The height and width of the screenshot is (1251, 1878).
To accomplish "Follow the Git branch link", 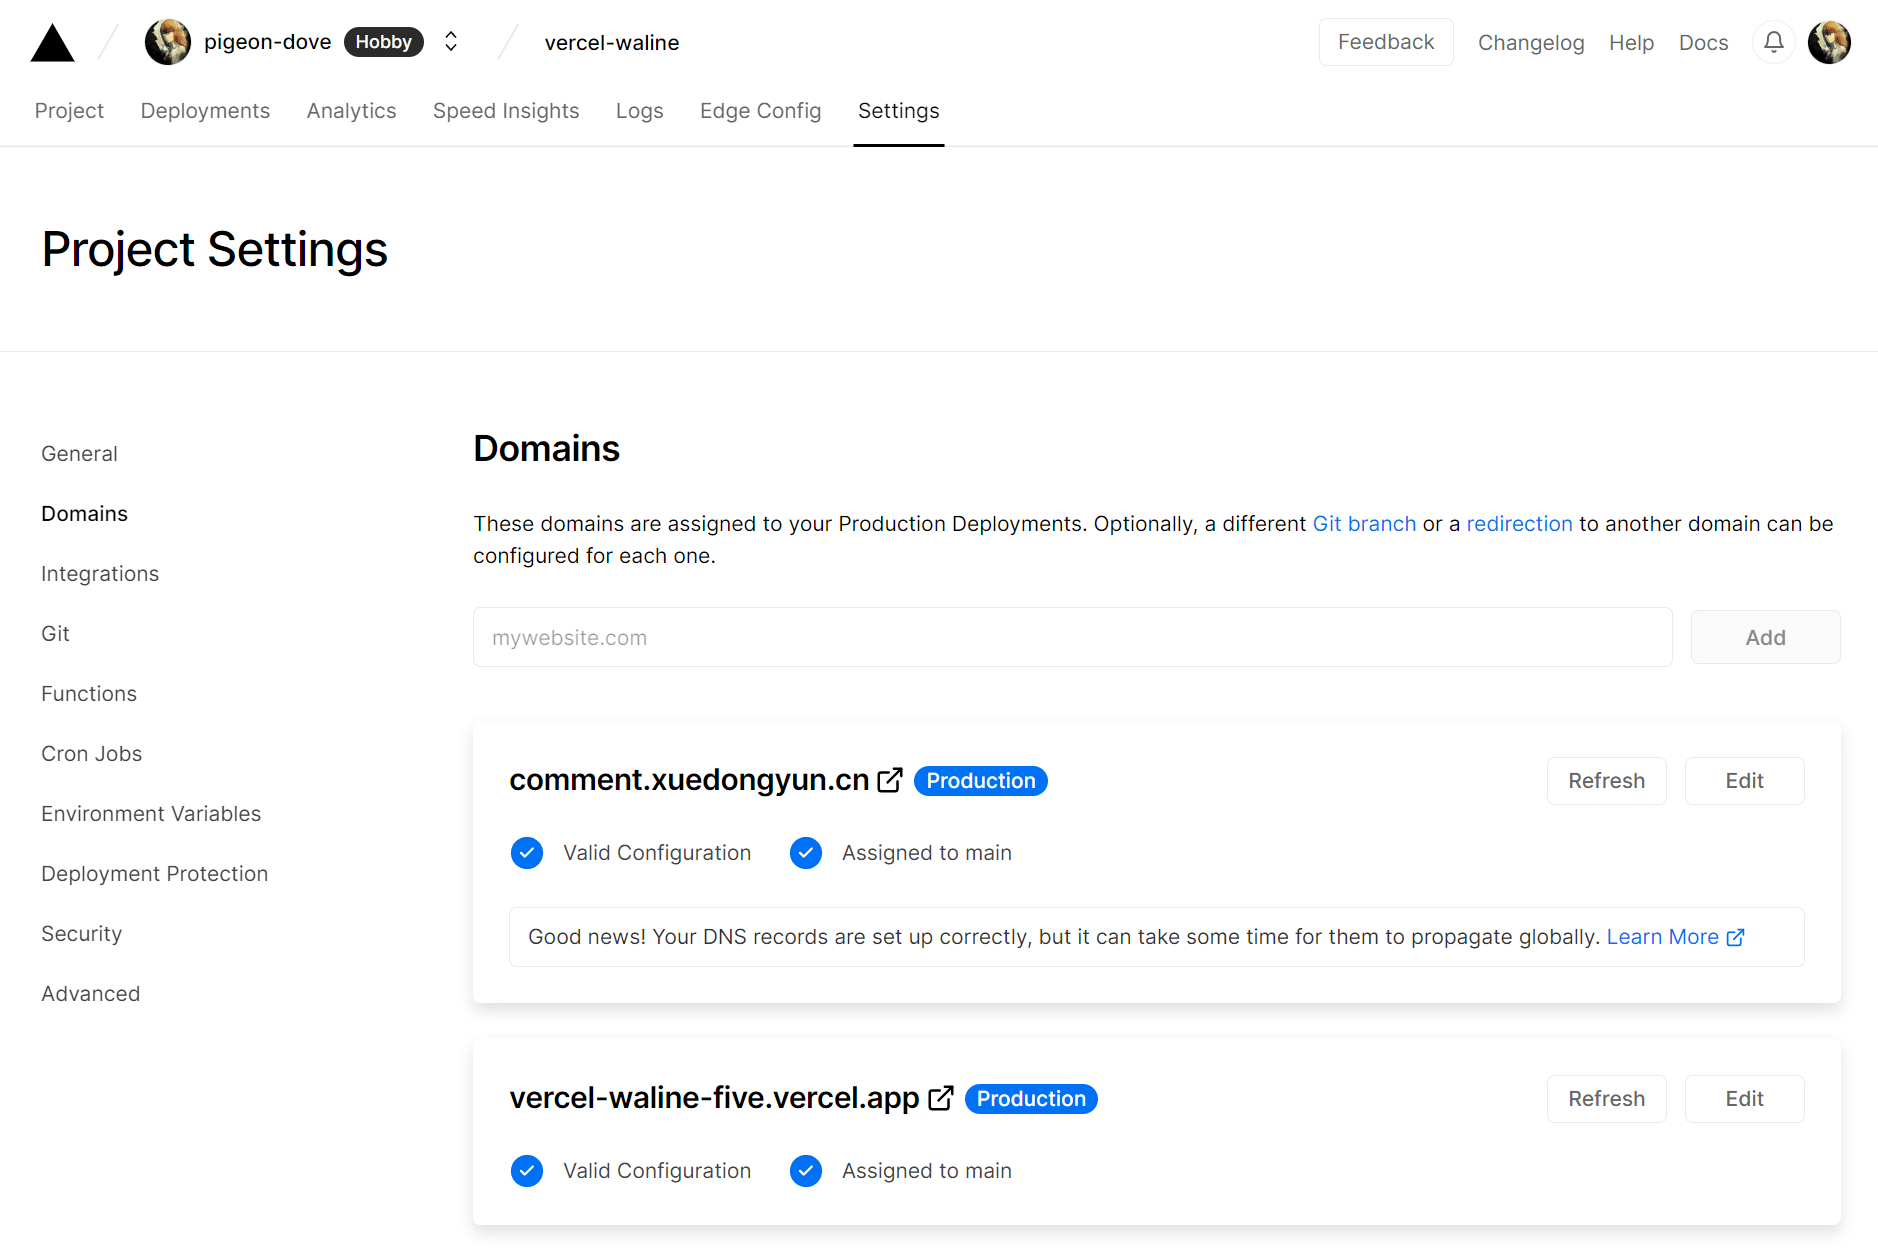I will pyautogui.click(x=1364, y=524).
